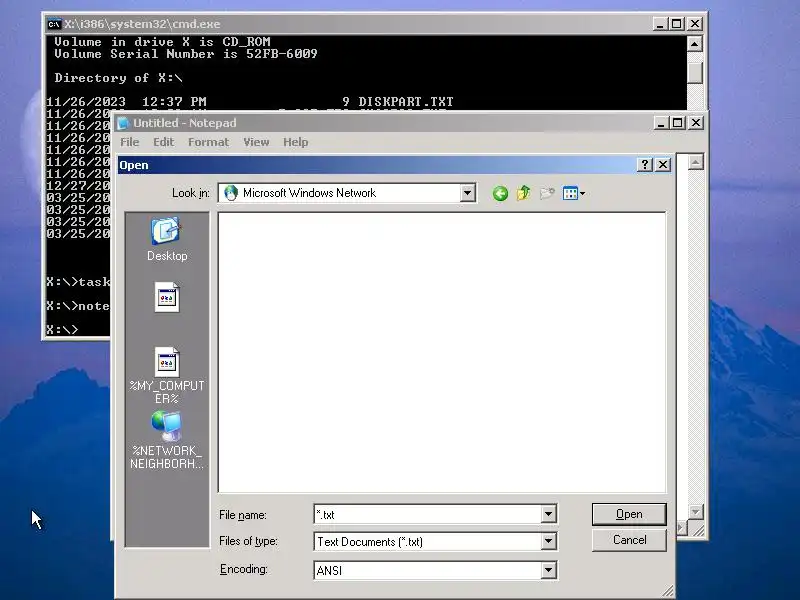Image resolution: width=800 pixels, height=600 pixels.
Task: Expand the Encoding dropdown
Action: click(x=548, y=570)
